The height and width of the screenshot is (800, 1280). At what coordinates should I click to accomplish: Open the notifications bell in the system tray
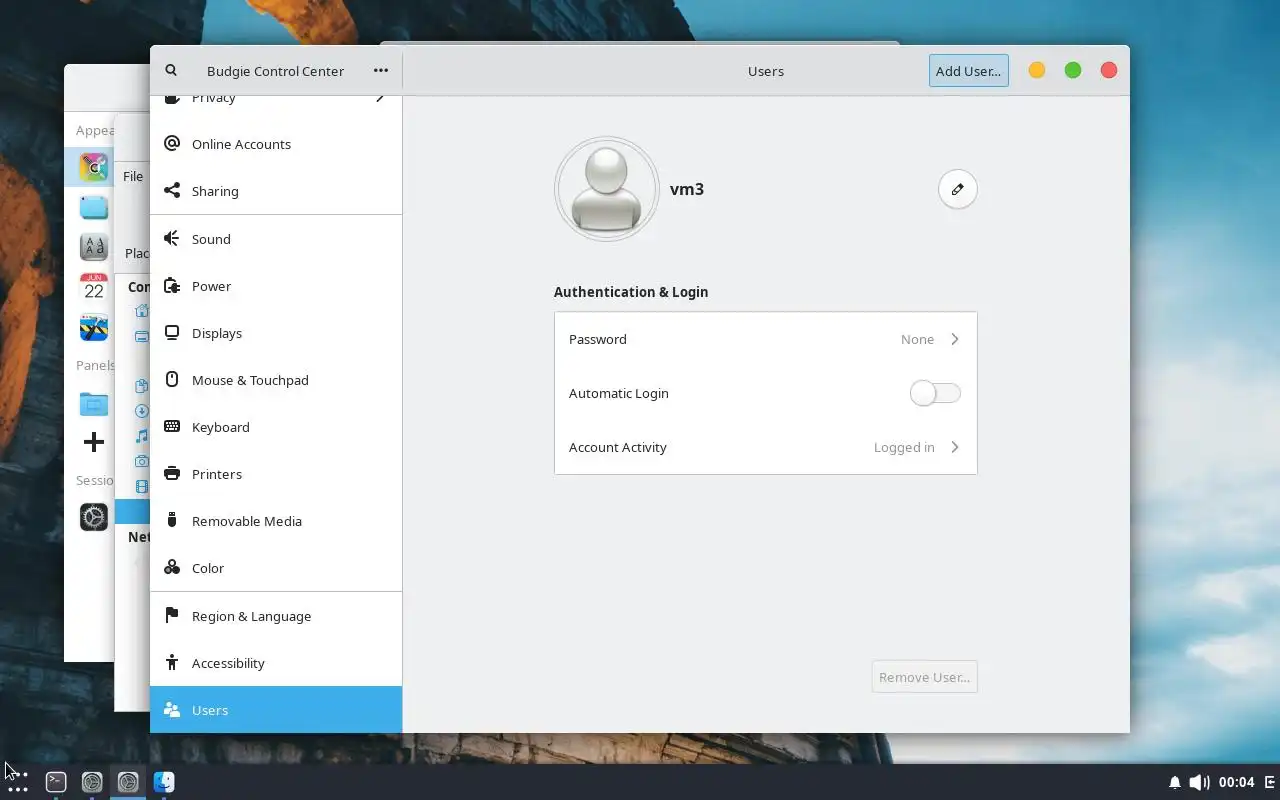[x=1175, y=782]
